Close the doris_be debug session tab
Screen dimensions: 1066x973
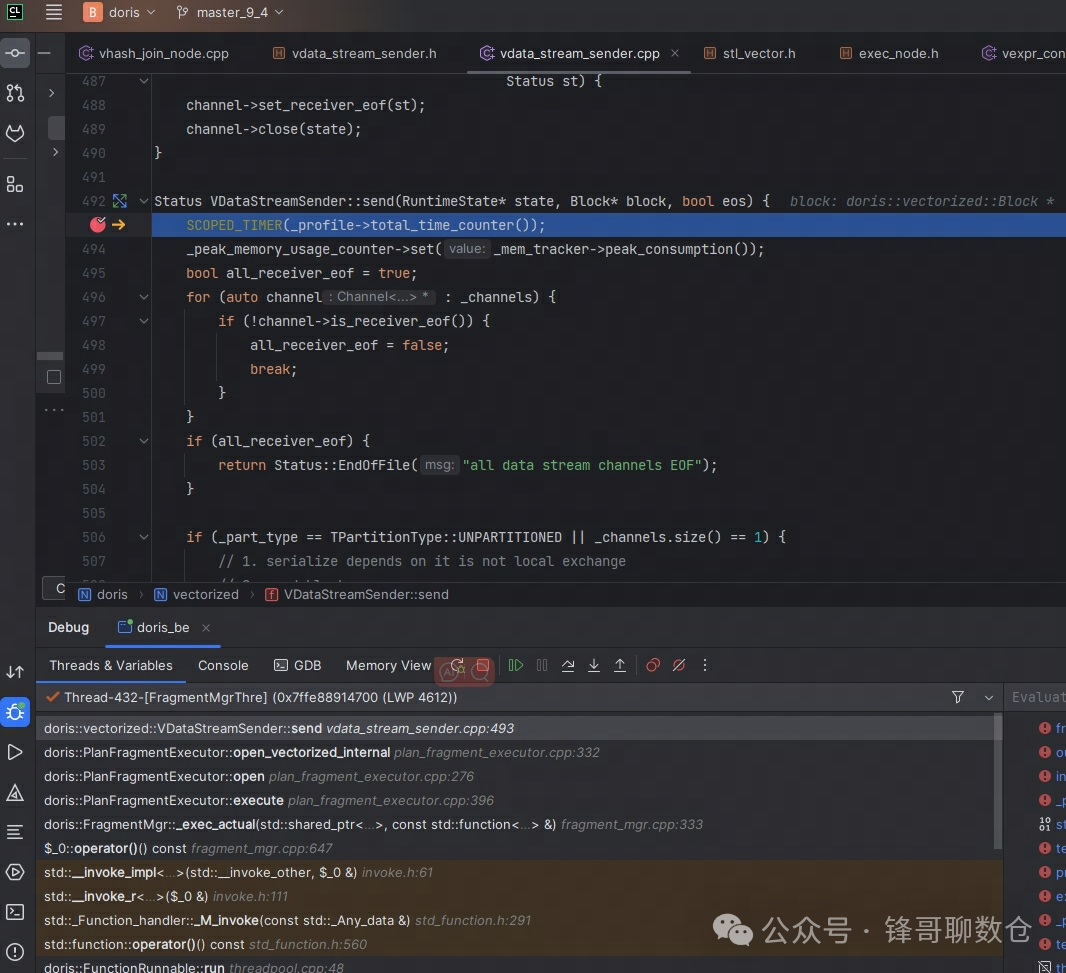pos(206,628)
